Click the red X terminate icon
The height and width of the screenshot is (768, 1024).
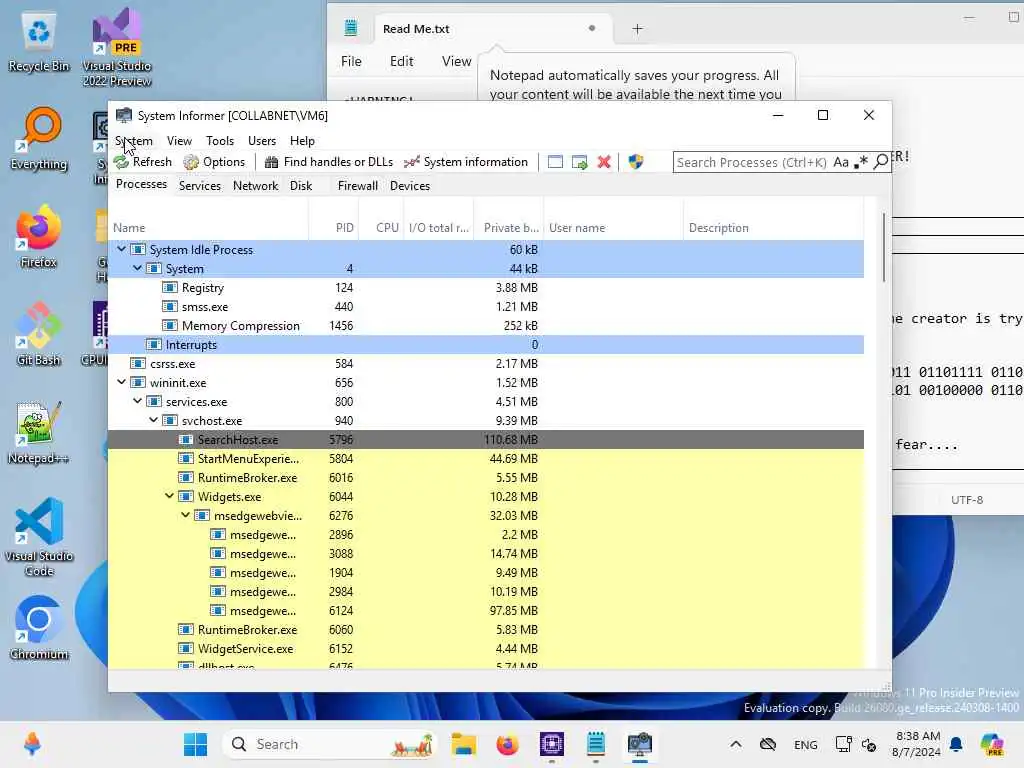pyautogui.click(x=604, y=162)
